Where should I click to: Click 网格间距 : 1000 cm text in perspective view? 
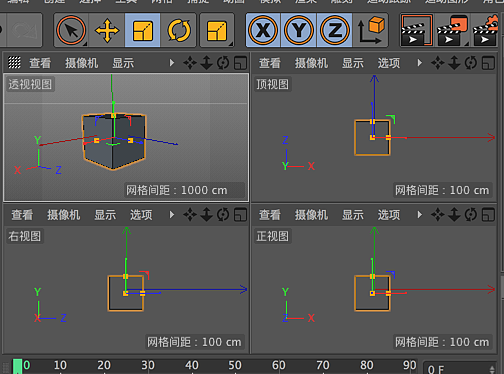[176, 190]
